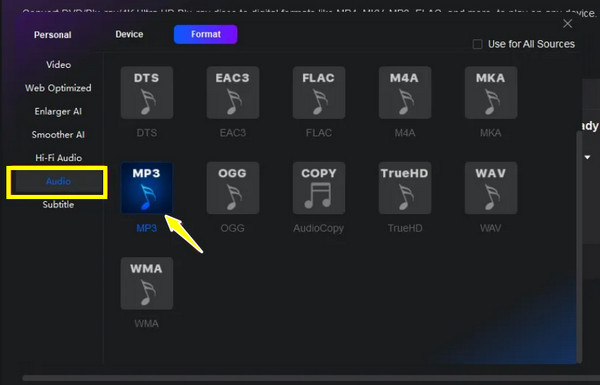Select the Smoother AI category
The image size is (600, 385).
click(x=58, y=135)
